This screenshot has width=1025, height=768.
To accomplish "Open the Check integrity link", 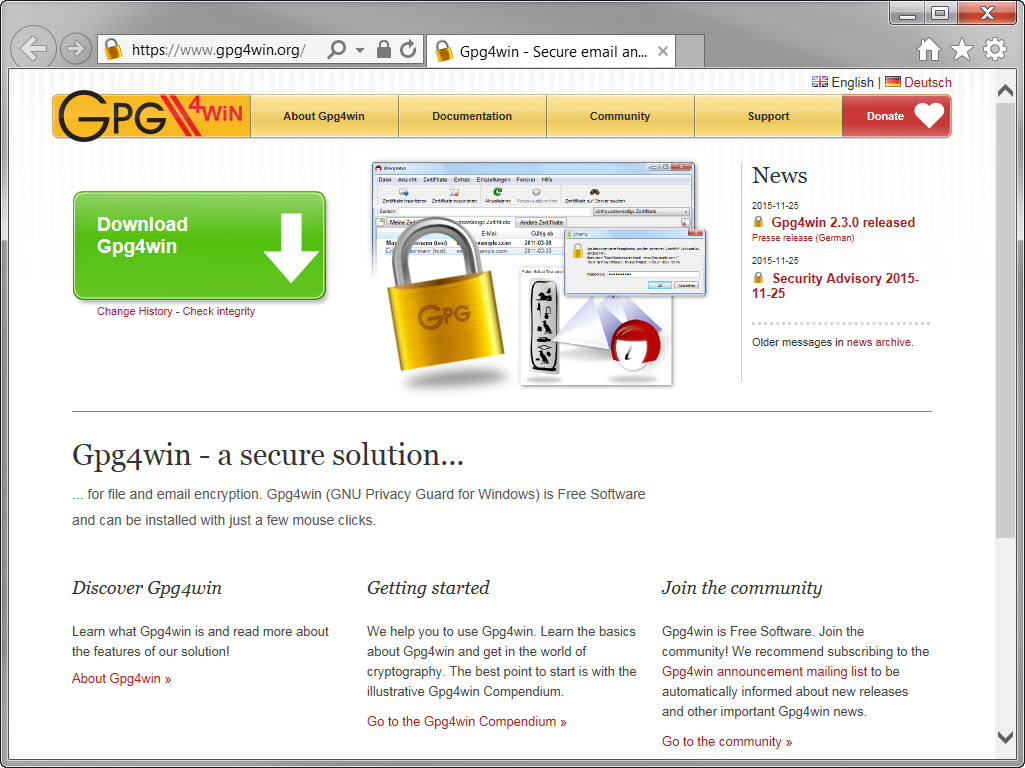I will tap(218, 311).
